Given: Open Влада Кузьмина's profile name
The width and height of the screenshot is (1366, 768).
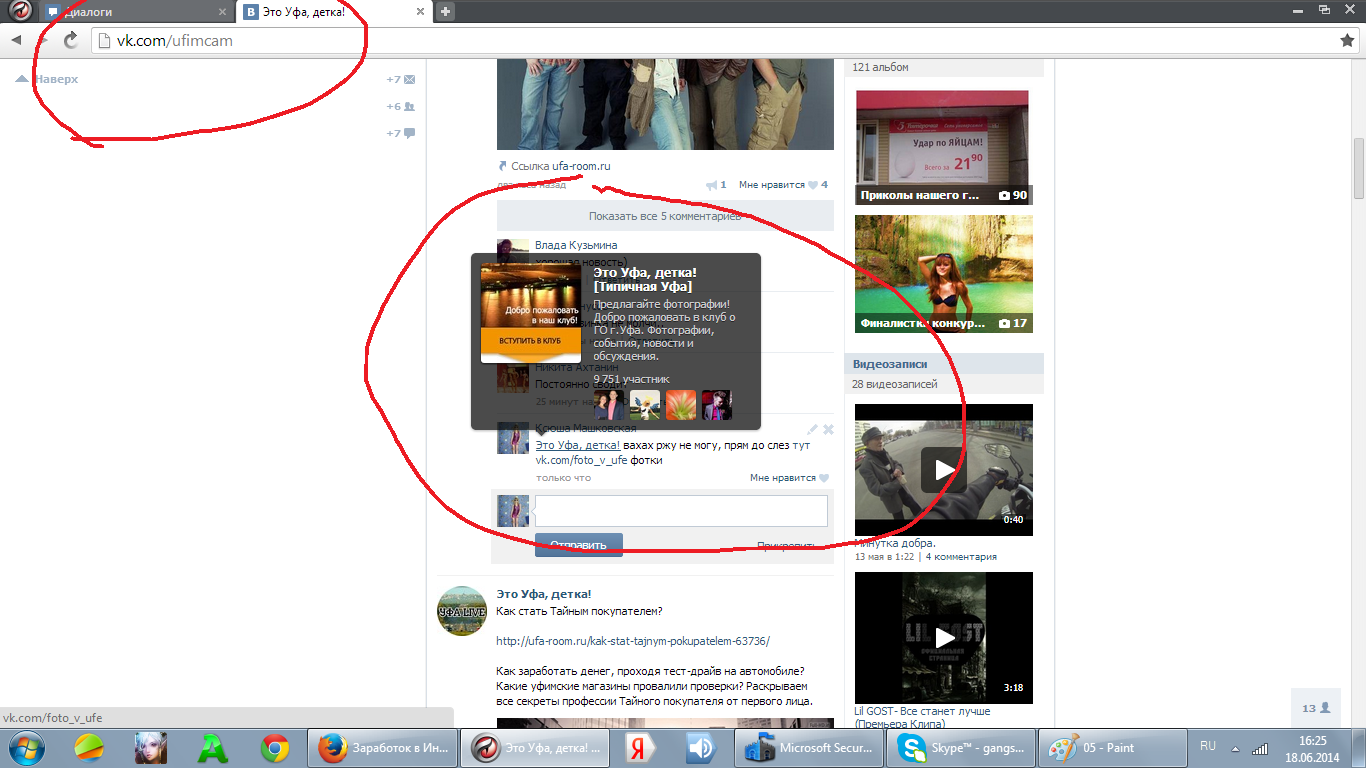Looking at the screenshot, I should 576,245.
